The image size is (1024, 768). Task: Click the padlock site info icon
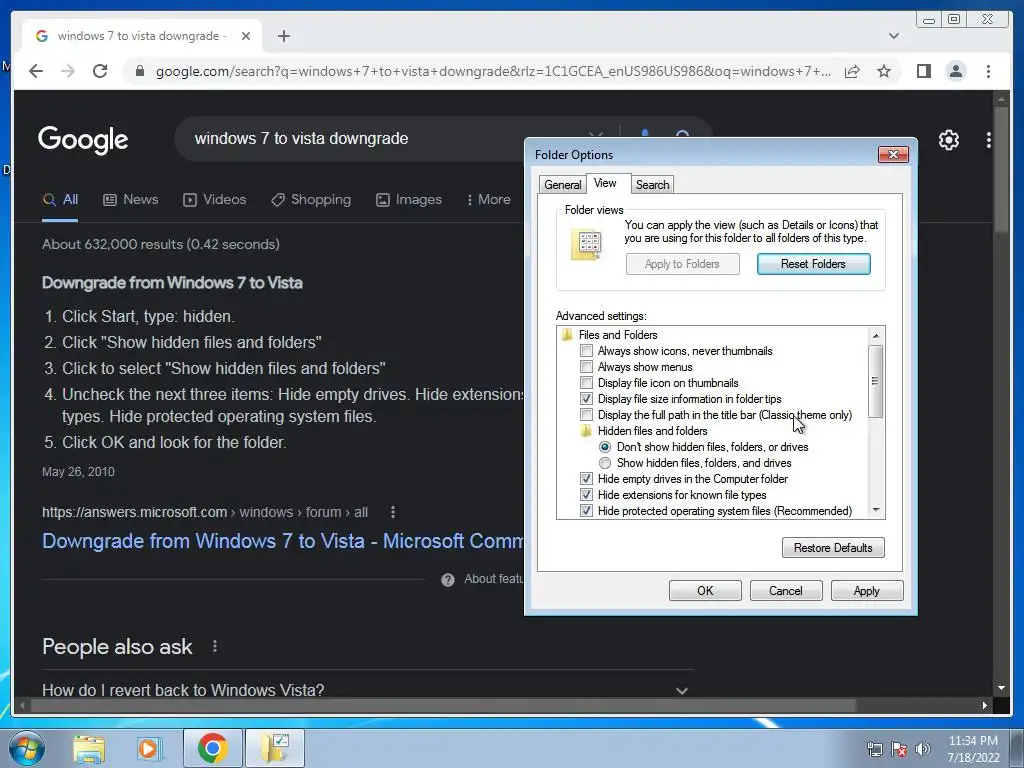click(139, 71)
